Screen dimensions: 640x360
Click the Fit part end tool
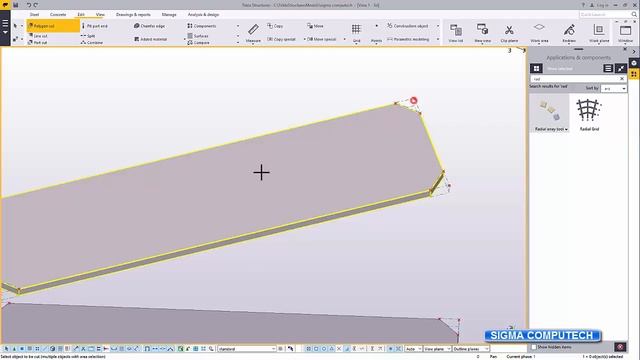(94, 26)
